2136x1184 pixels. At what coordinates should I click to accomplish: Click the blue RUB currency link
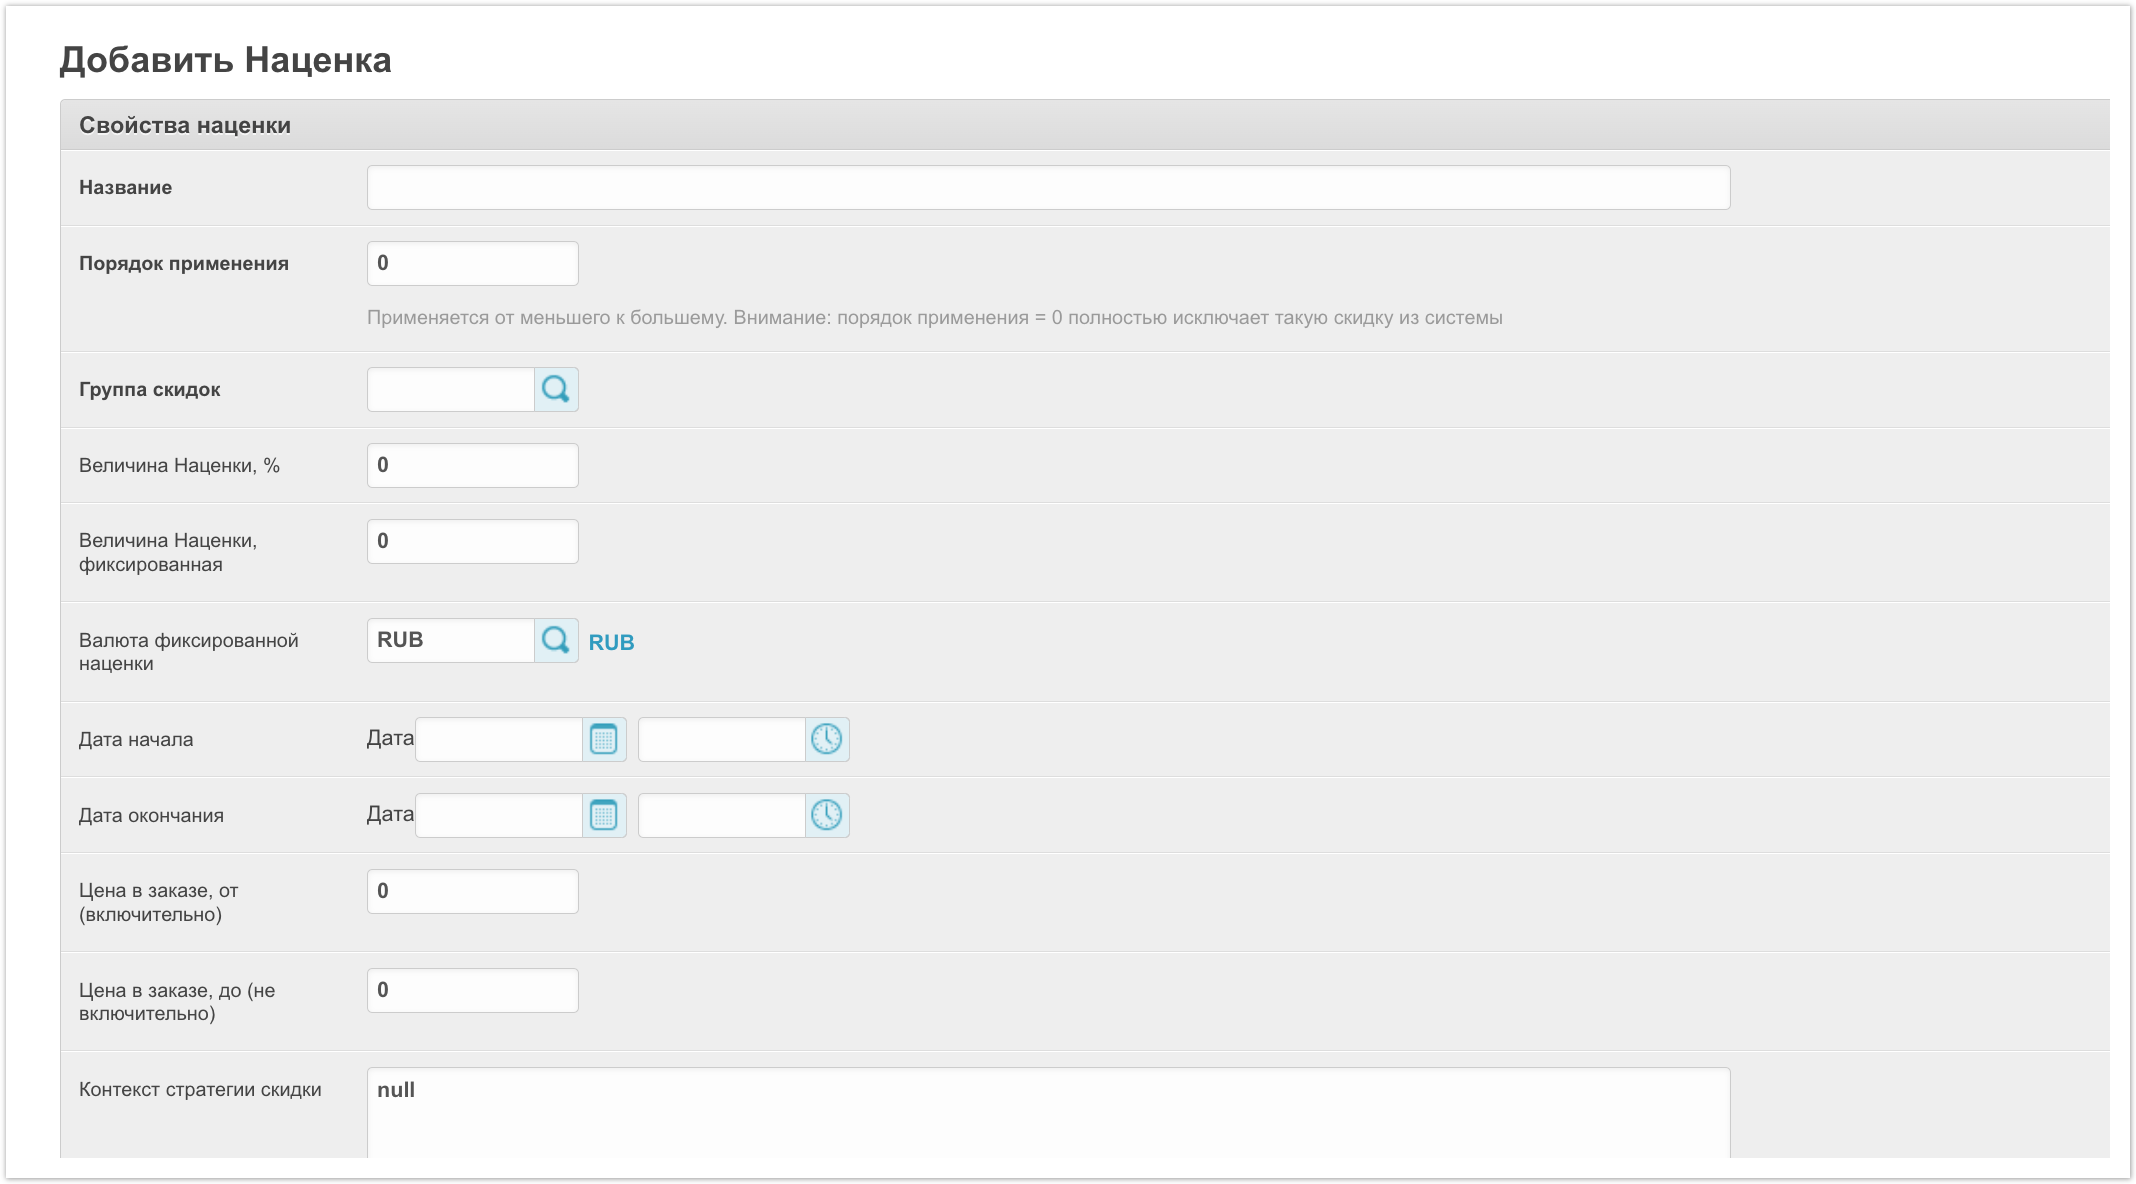(611, 642)
